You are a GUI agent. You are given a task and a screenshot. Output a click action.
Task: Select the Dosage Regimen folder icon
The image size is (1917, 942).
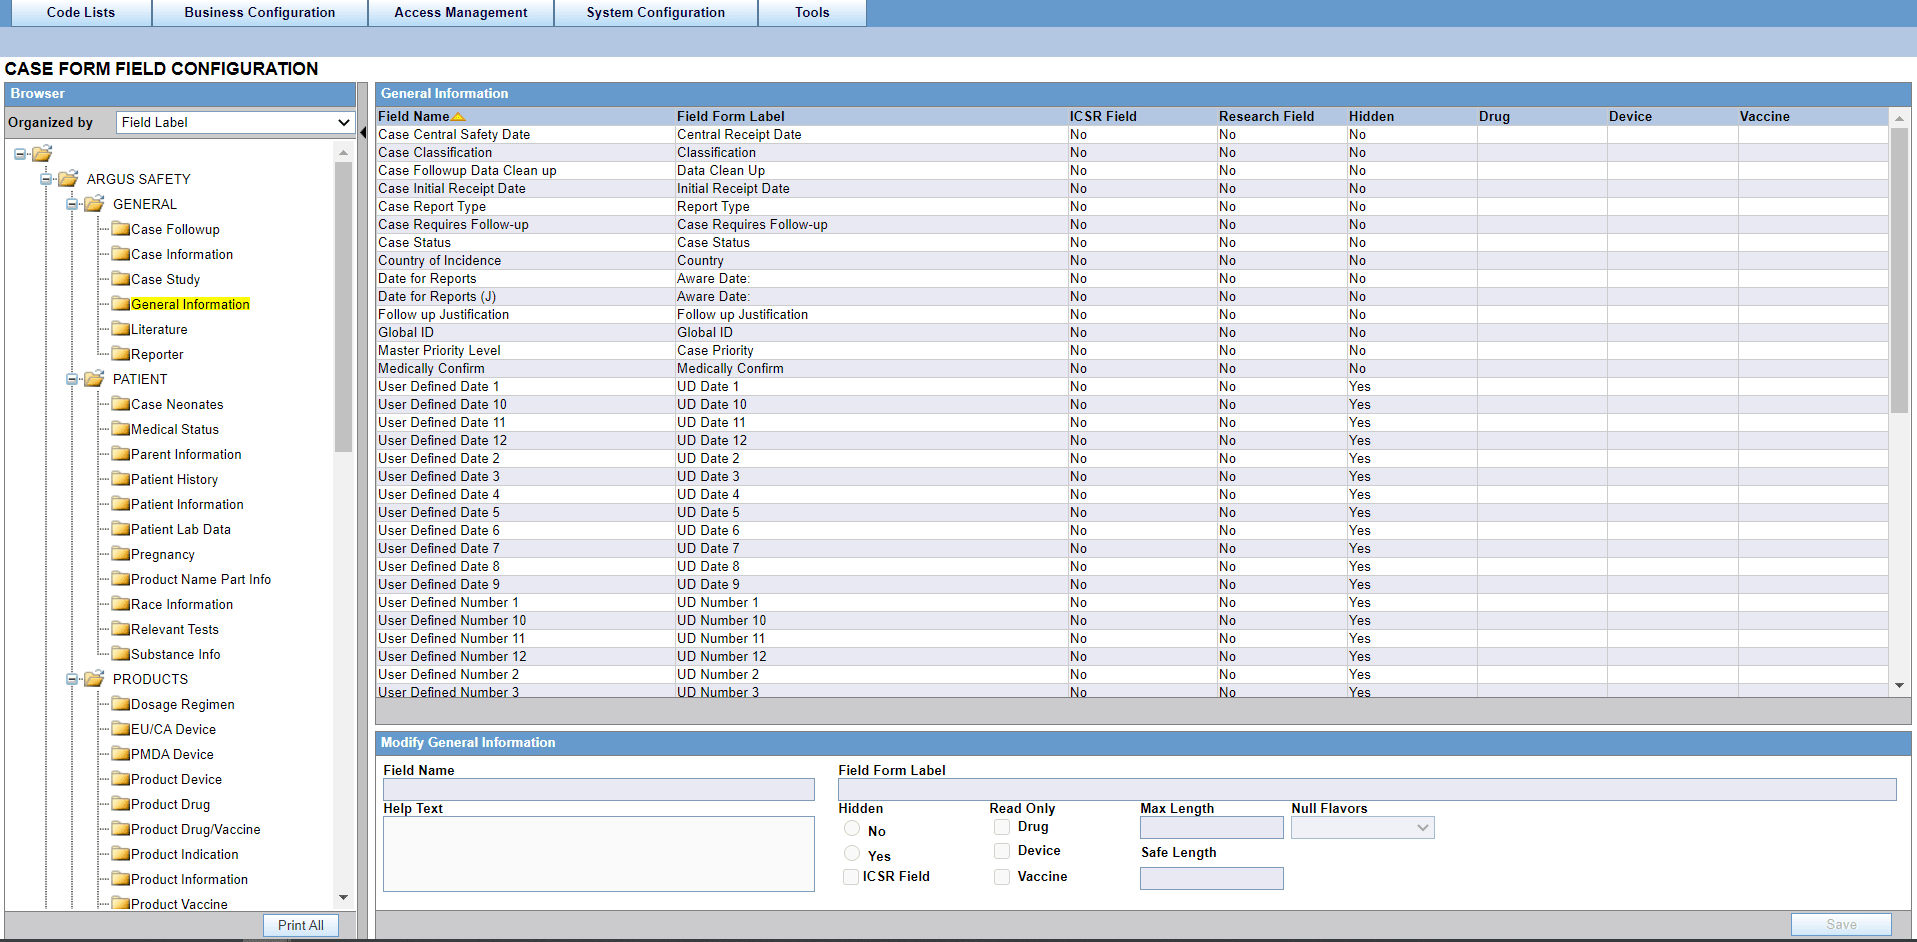point(120,704)
